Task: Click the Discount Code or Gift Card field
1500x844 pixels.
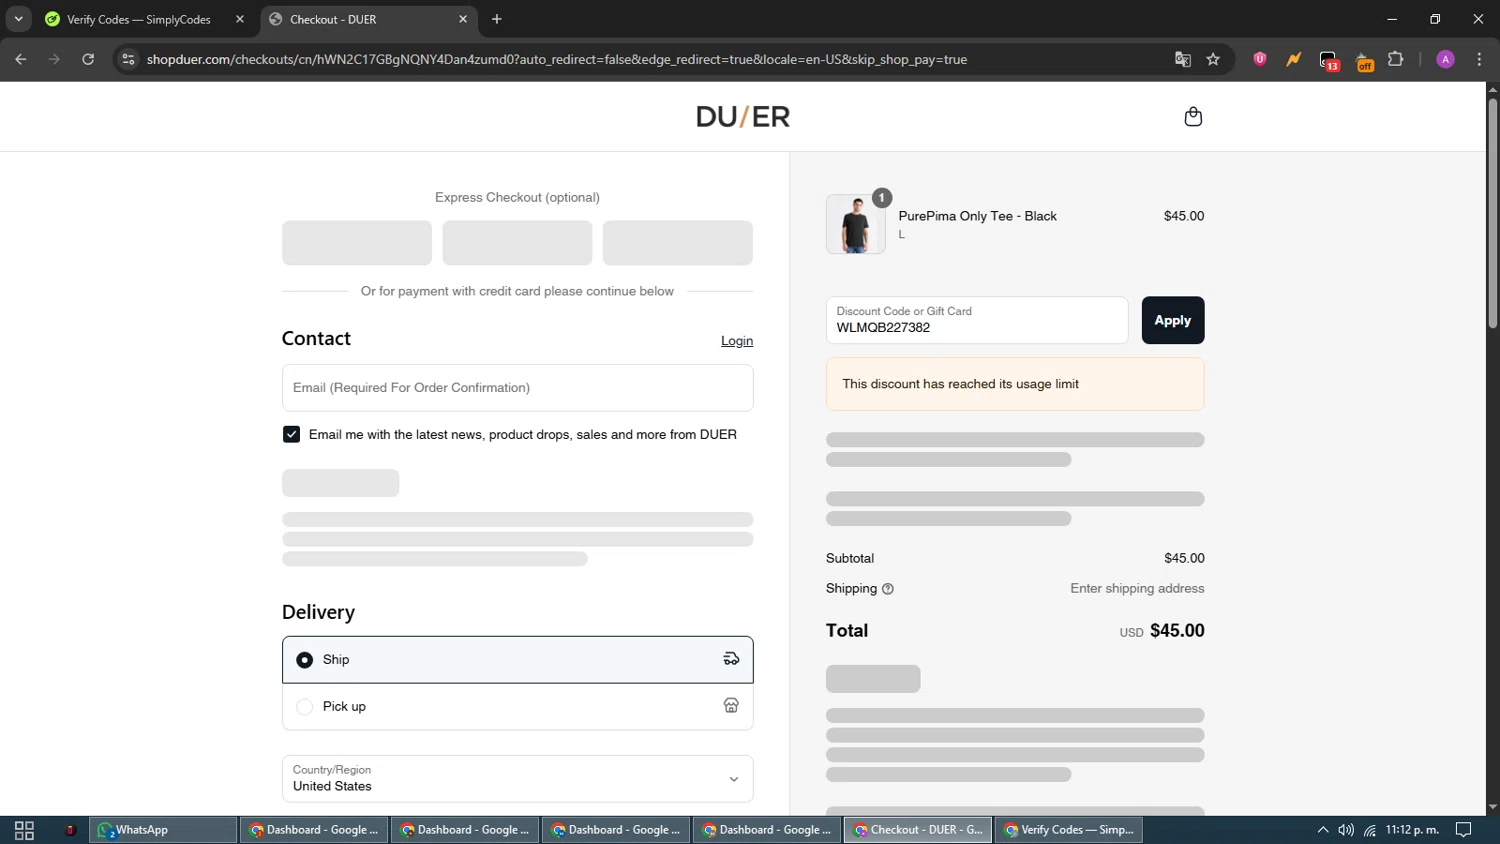Action: tap(977, 320)
